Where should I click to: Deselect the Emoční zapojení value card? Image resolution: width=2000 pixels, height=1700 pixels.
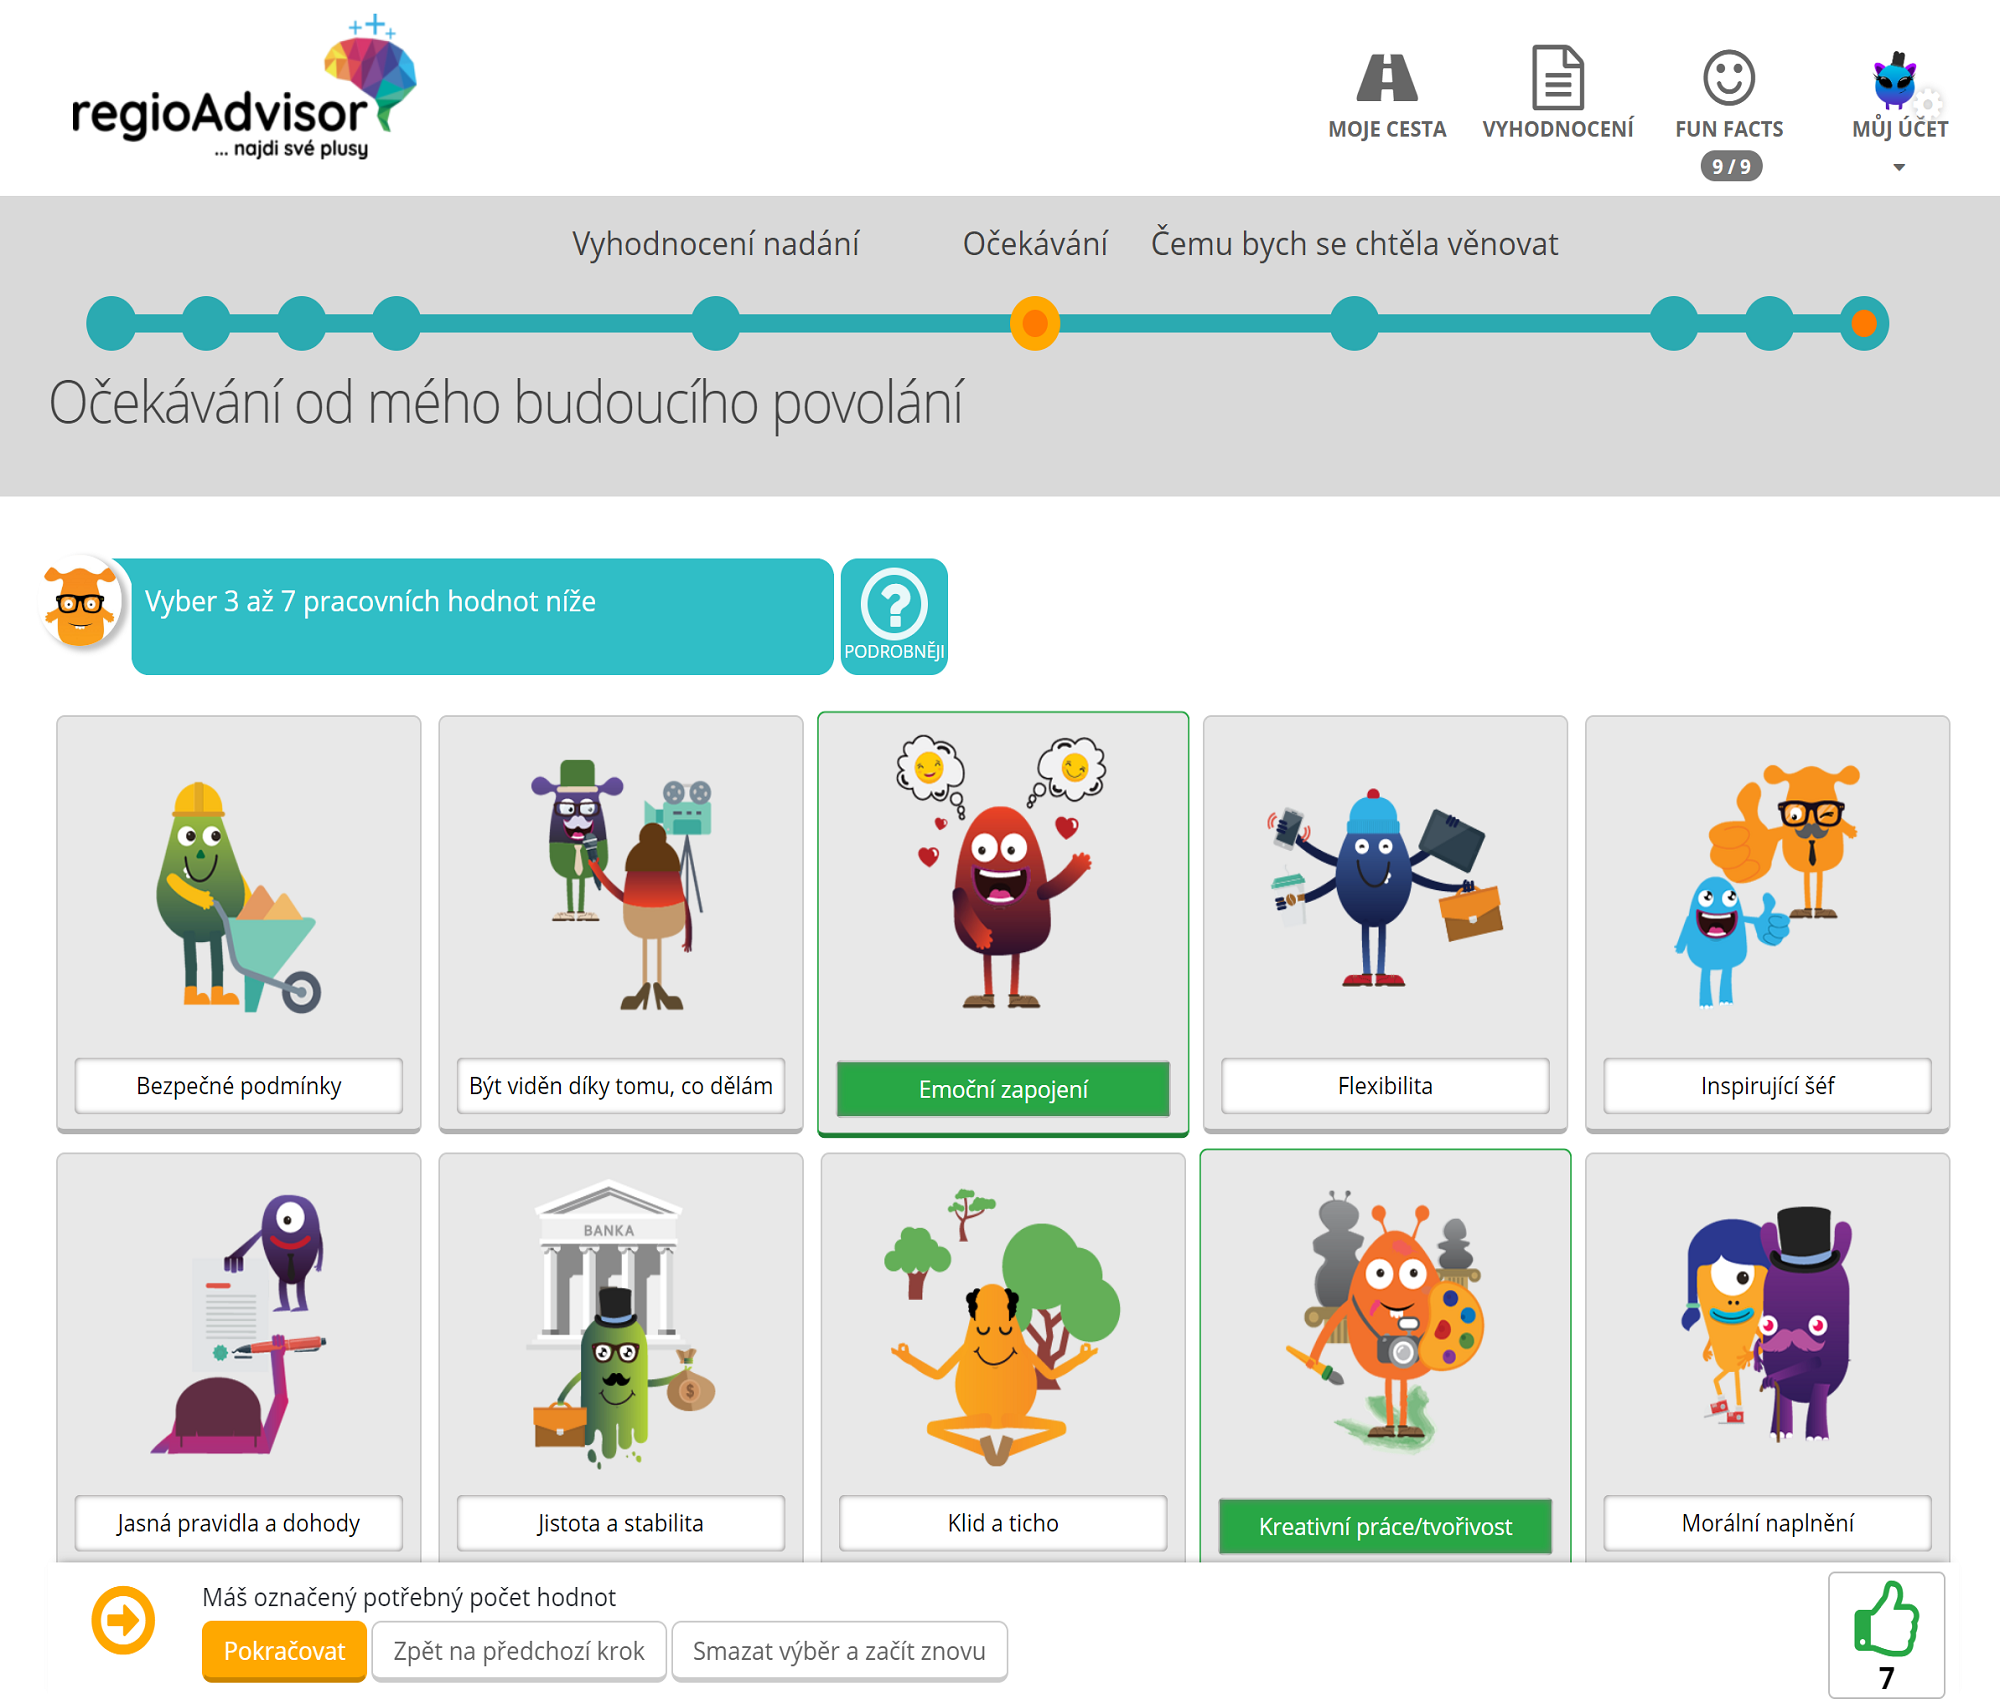coord(1003,924)
